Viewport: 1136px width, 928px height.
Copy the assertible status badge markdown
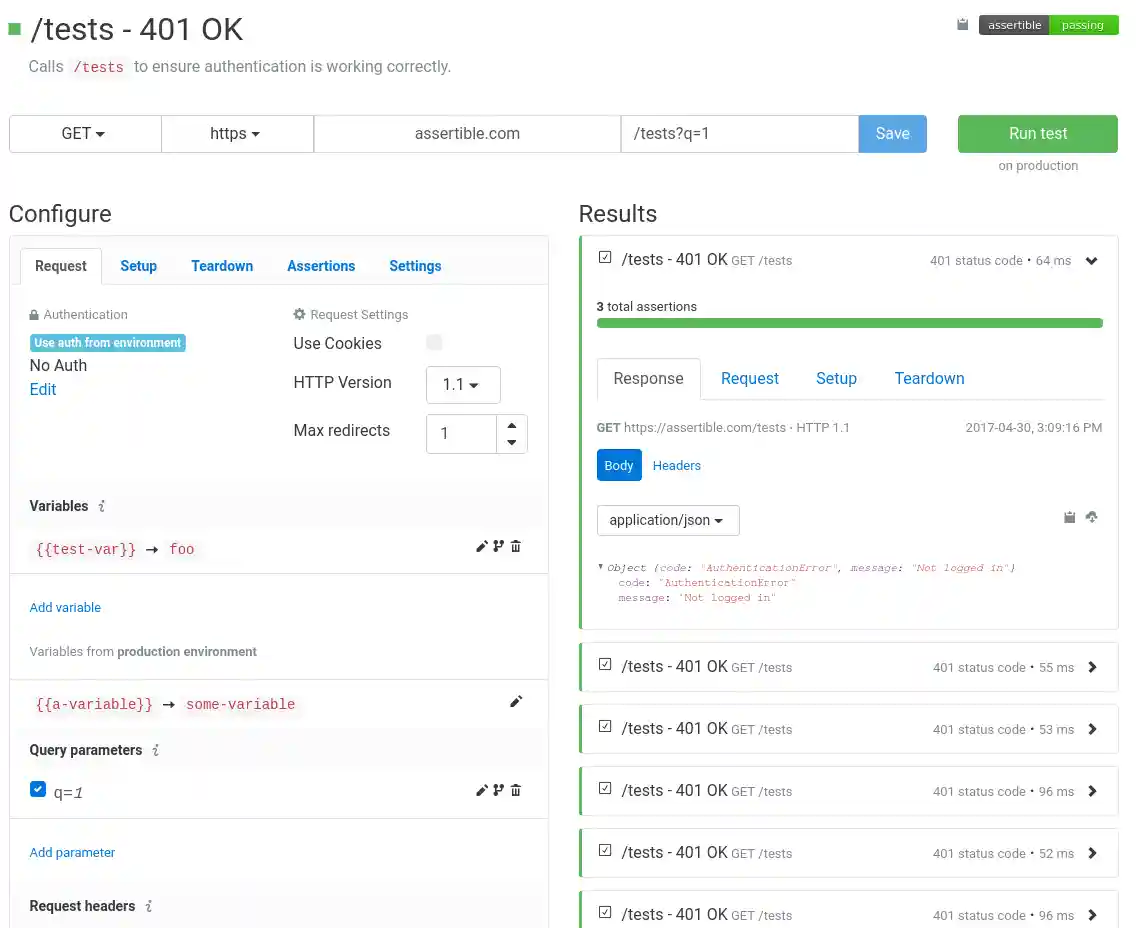coord(962,24)
